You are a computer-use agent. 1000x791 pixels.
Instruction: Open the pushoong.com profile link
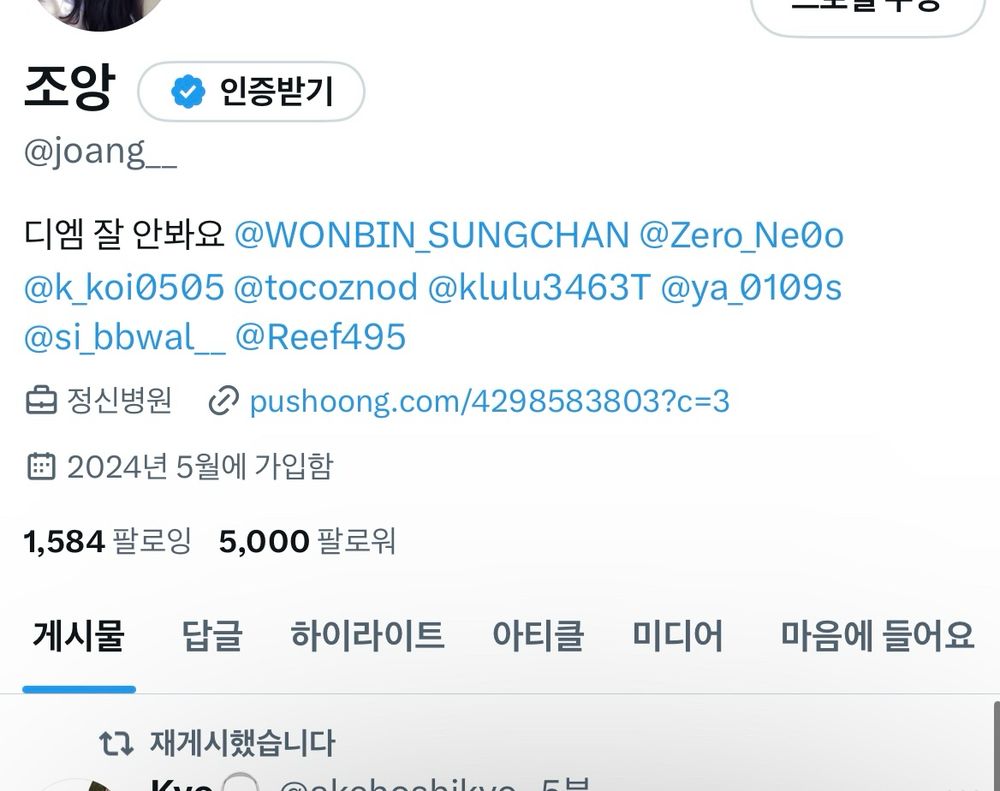489,401
